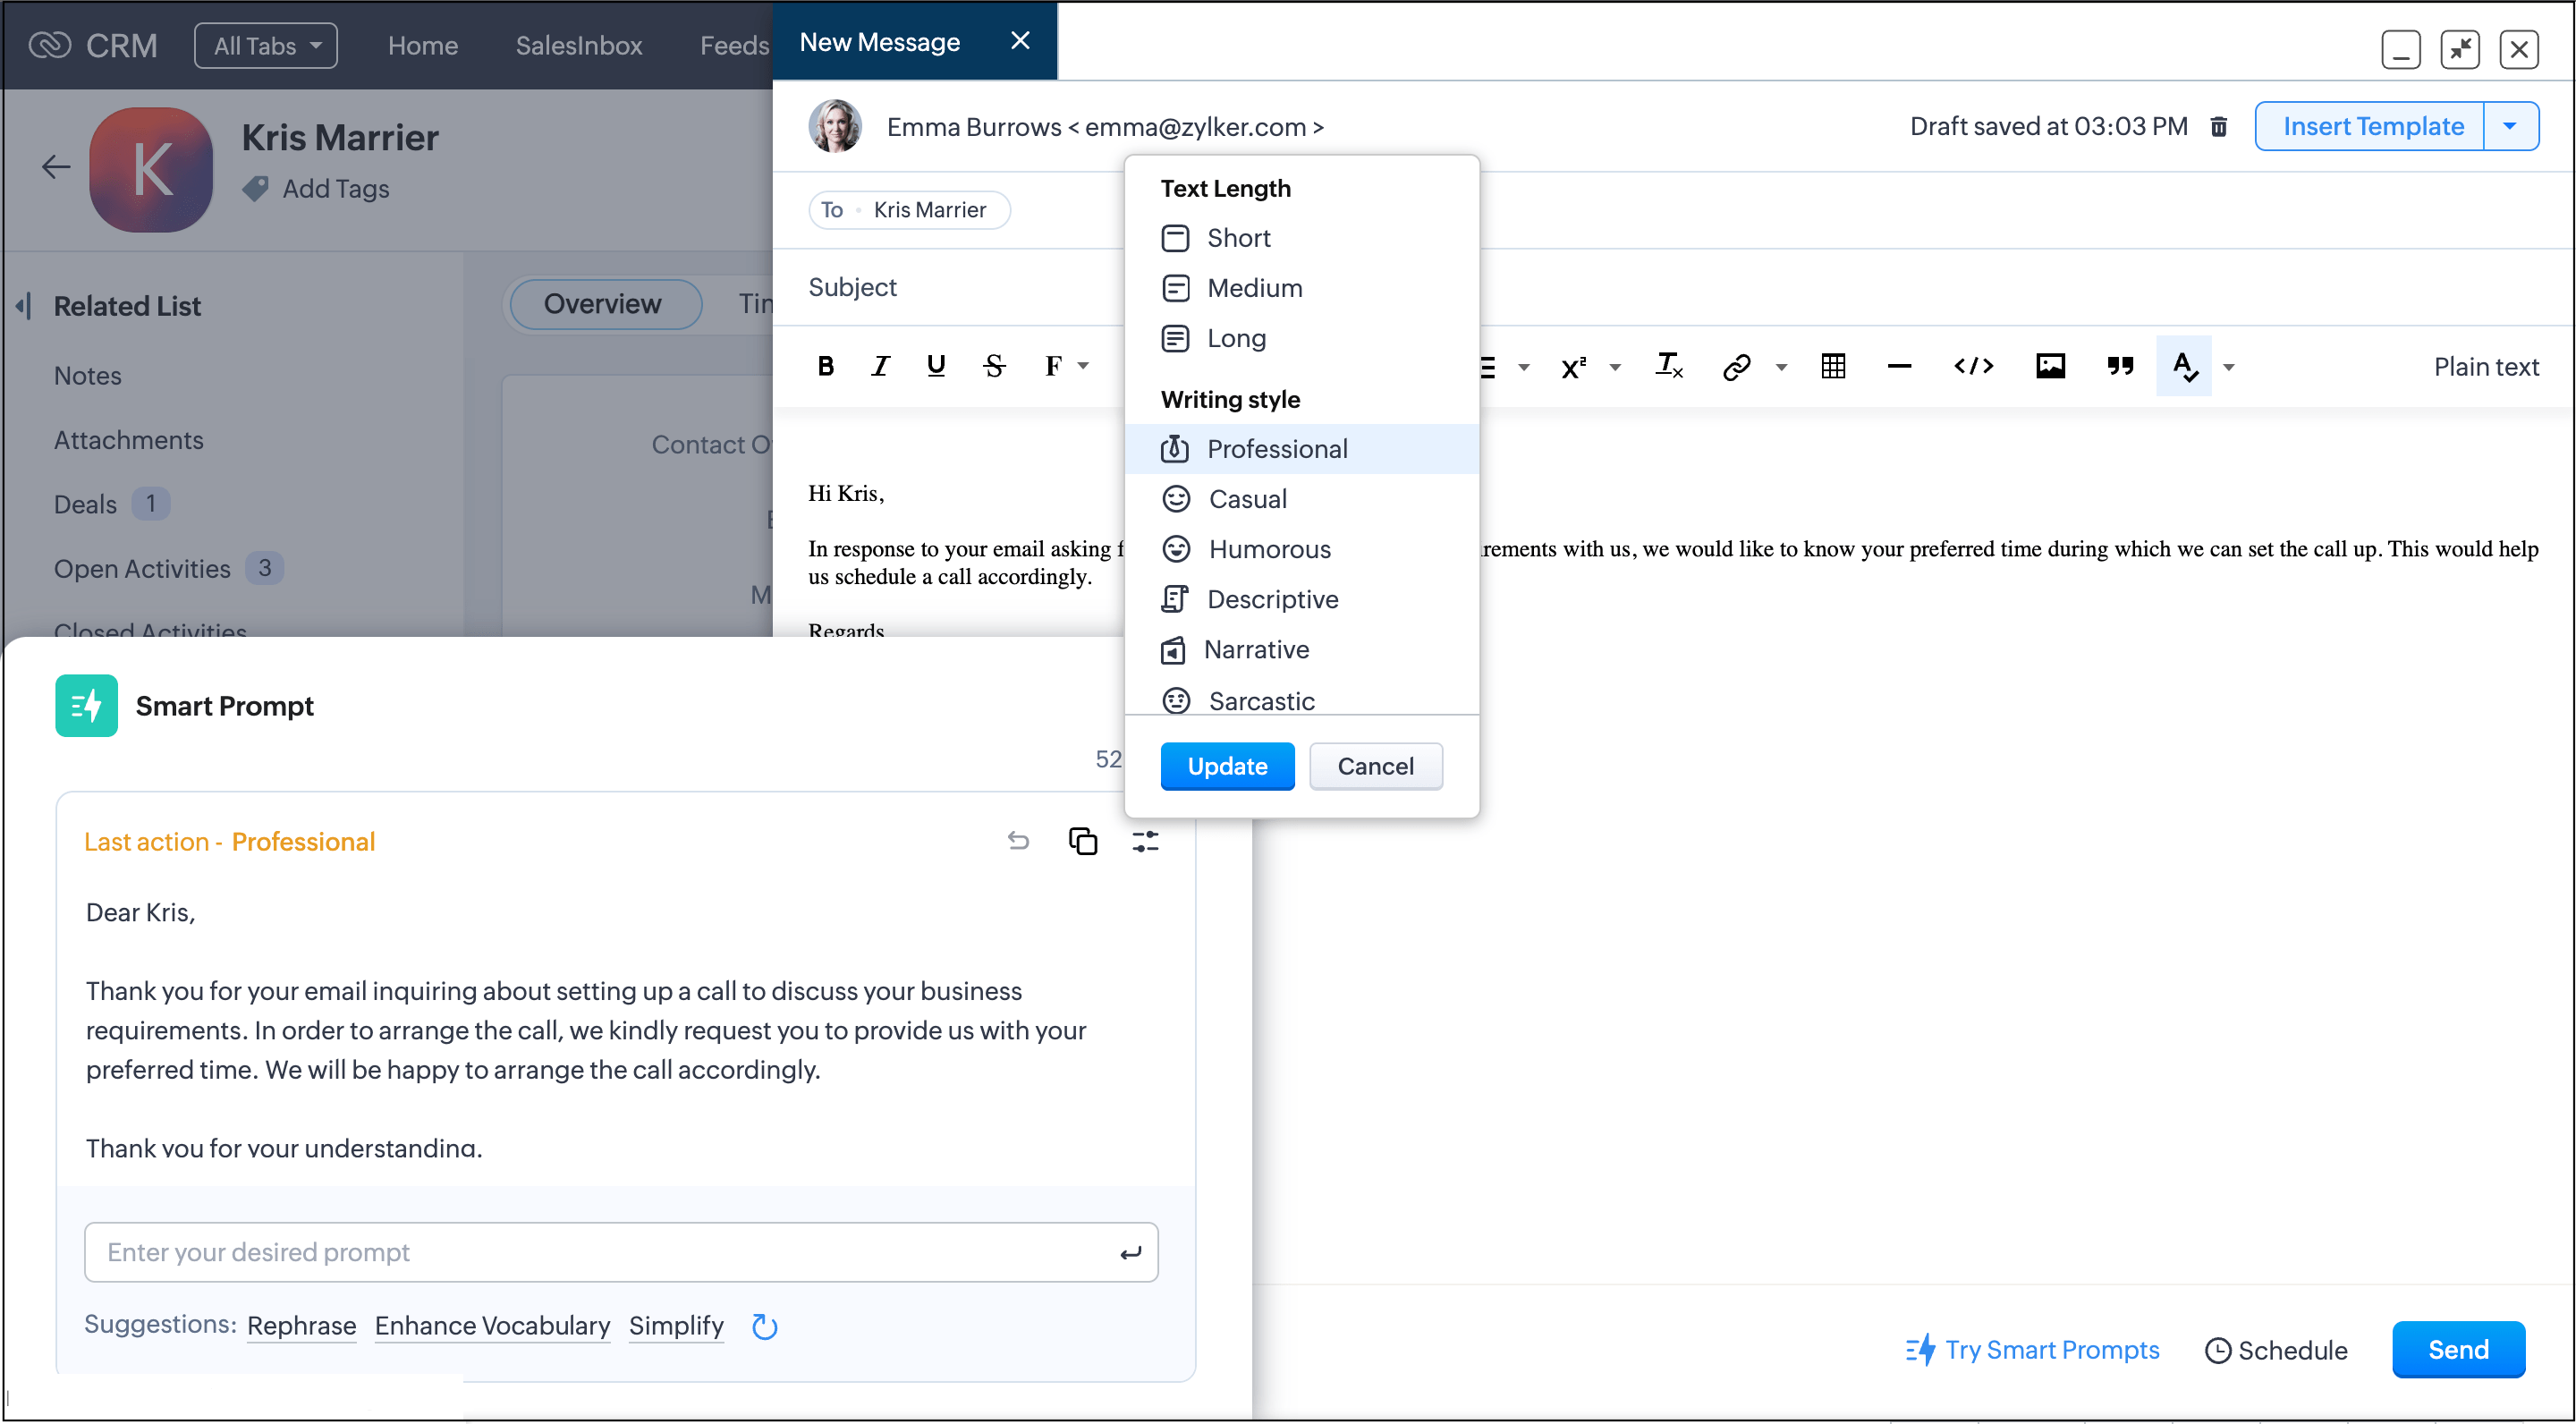Select Sarcastic writing style
The width and height of the screenshot is (2576, 1424).
tap(1259, 699)
